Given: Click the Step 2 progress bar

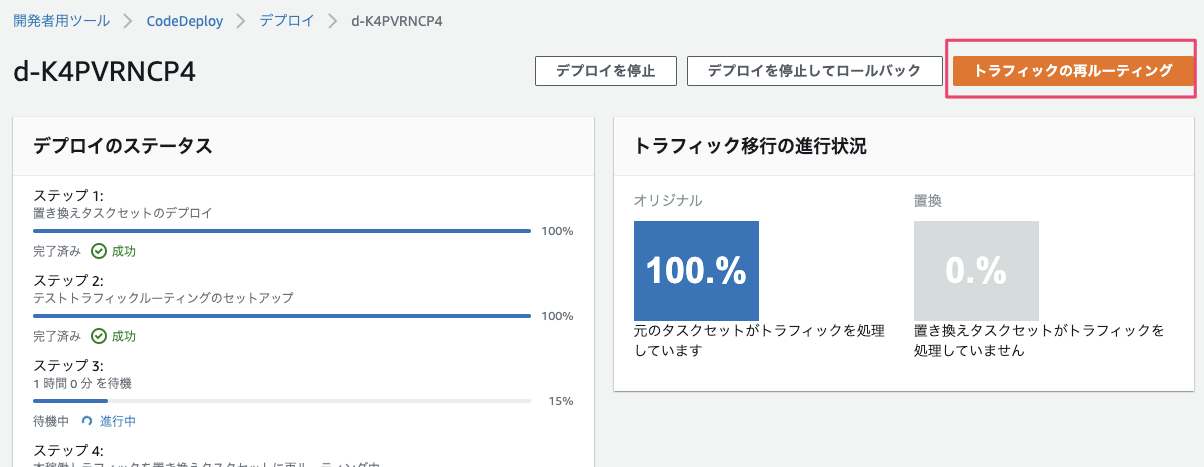Looking at the screenshot, I should click(282, 316).
